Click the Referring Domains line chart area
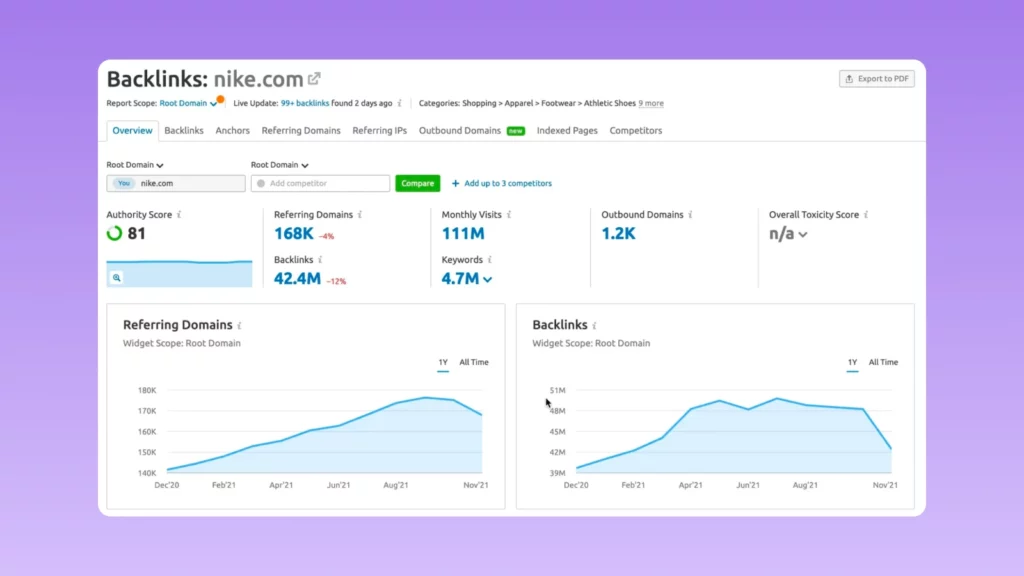Screen dimensions: 1024x576 [x=325, y=431]
